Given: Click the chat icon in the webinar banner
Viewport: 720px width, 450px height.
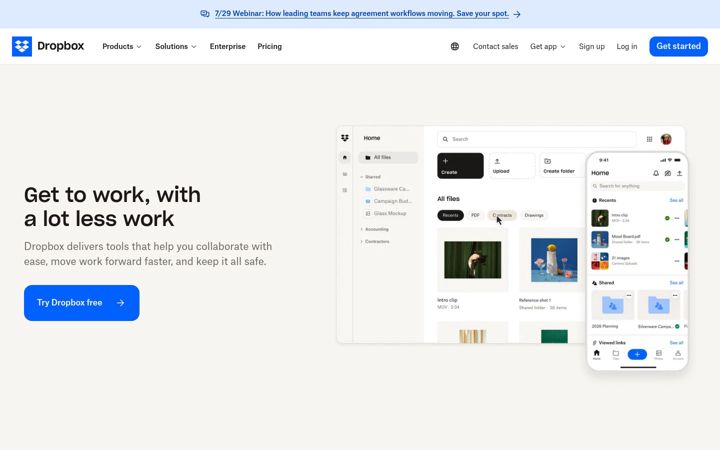Looking at the screenshot, I should [x=205, y=14].
